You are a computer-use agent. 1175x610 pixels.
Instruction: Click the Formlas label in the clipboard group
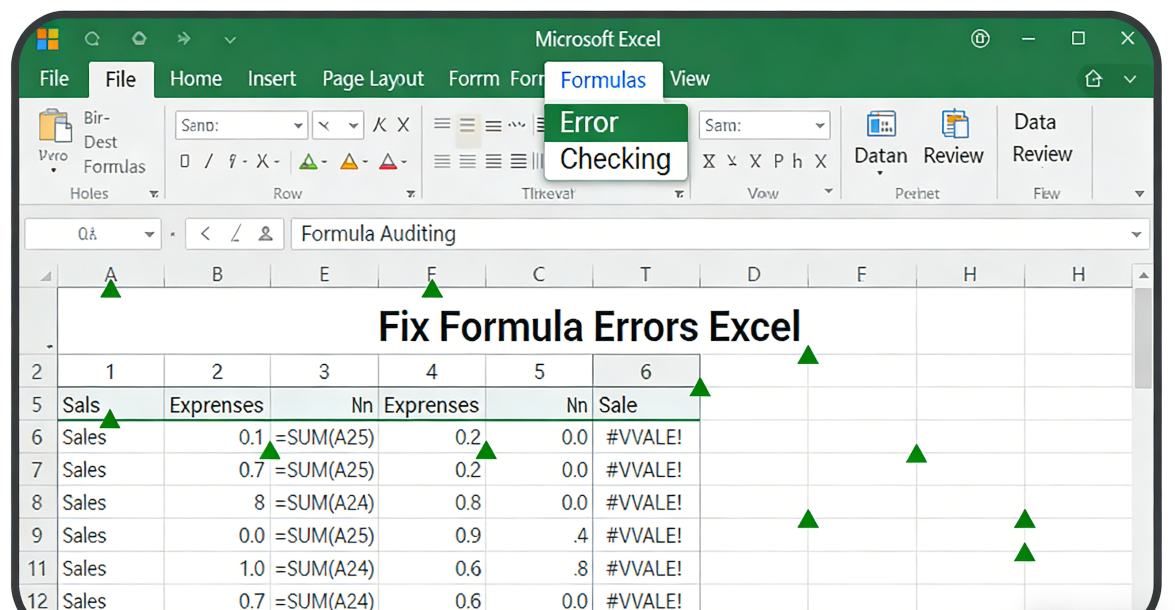[x=114, y=166]
